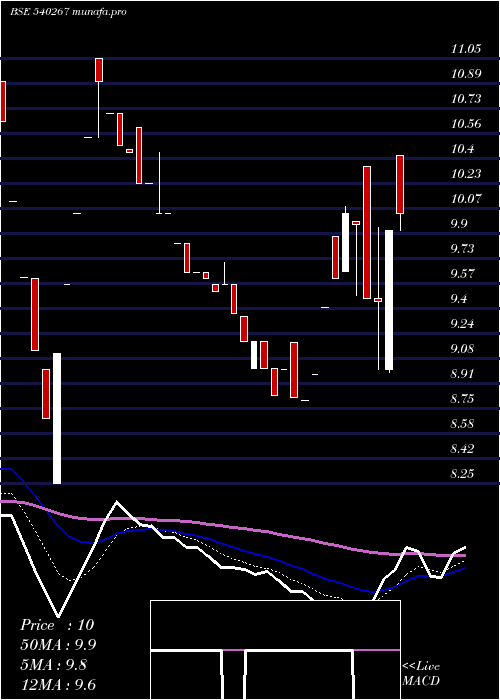
Task: Click the Price : 10 readout
Action: point(57,625)
